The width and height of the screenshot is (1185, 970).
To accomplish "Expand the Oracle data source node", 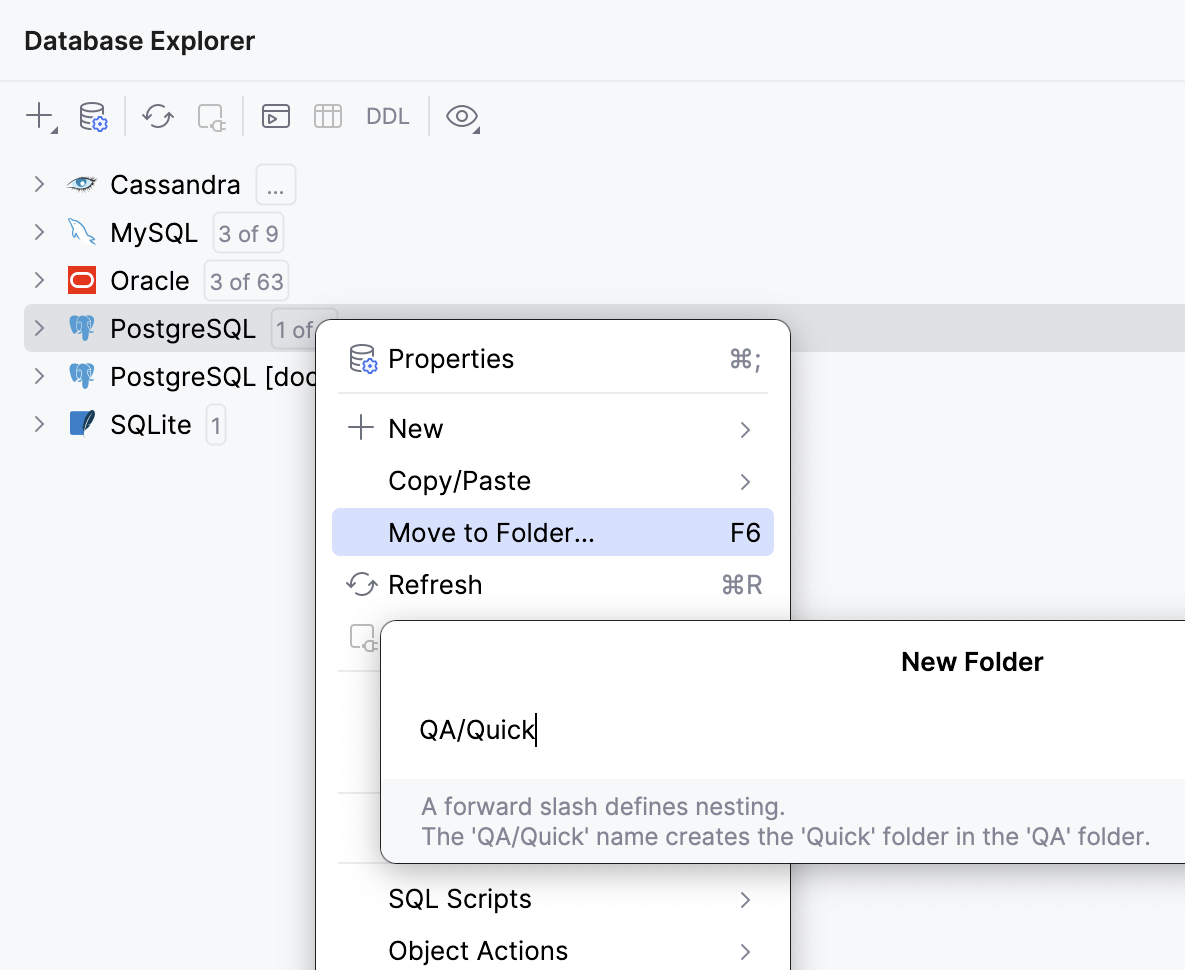I will [39, 280].
